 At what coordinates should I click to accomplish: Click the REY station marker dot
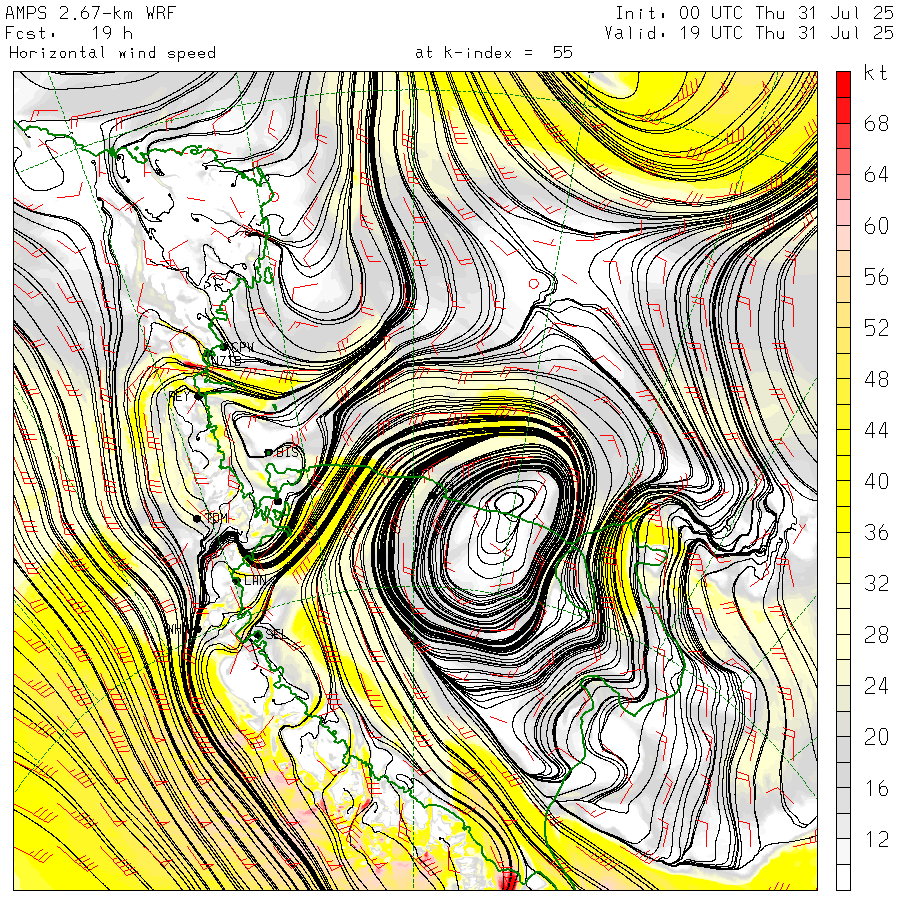199,396
